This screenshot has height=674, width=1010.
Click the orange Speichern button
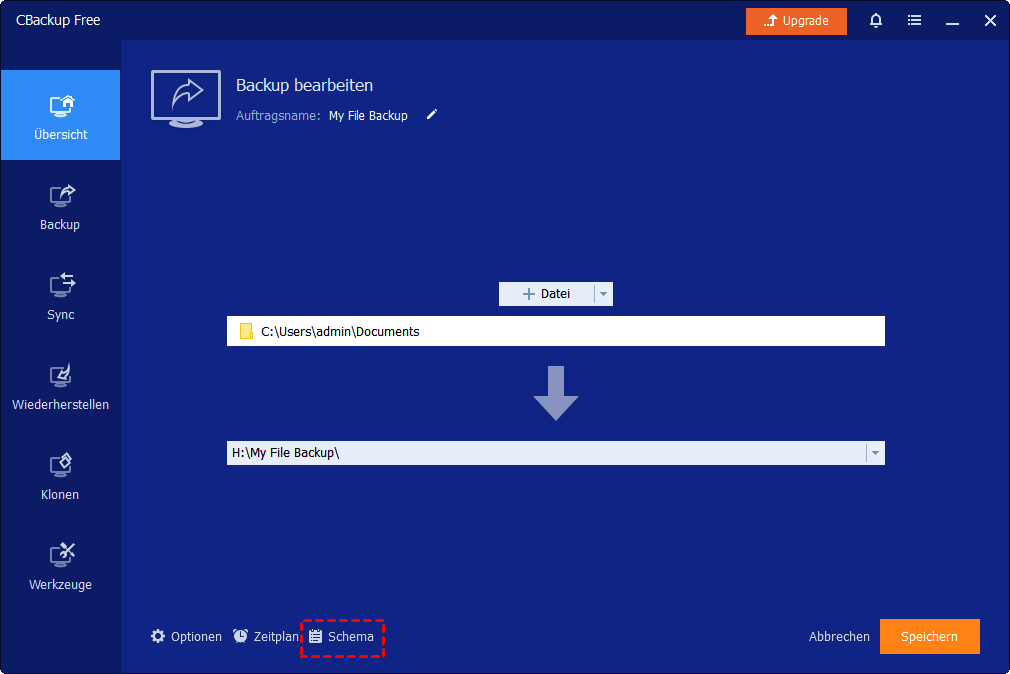(929, 636)
